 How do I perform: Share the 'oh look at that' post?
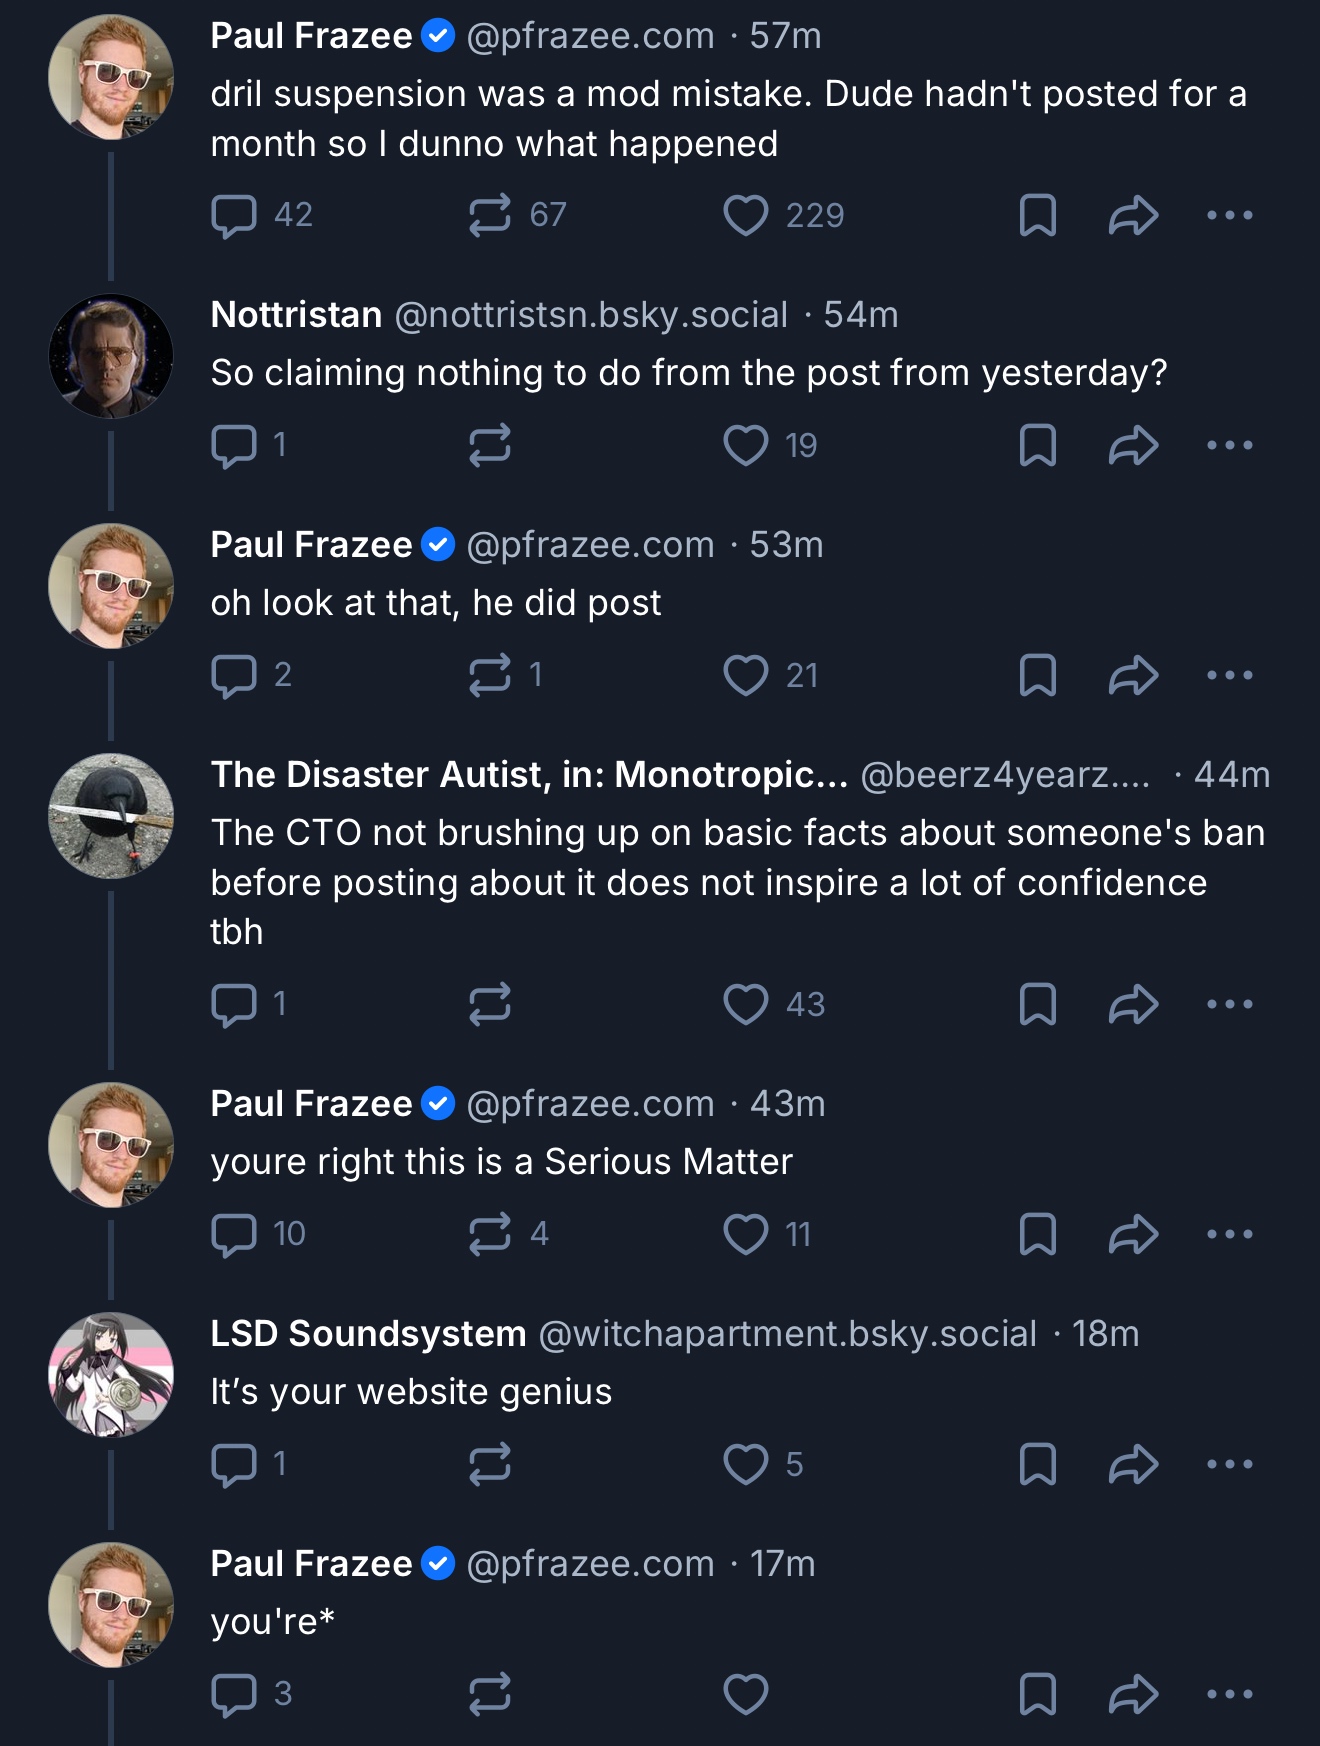tap(1133, 675)
